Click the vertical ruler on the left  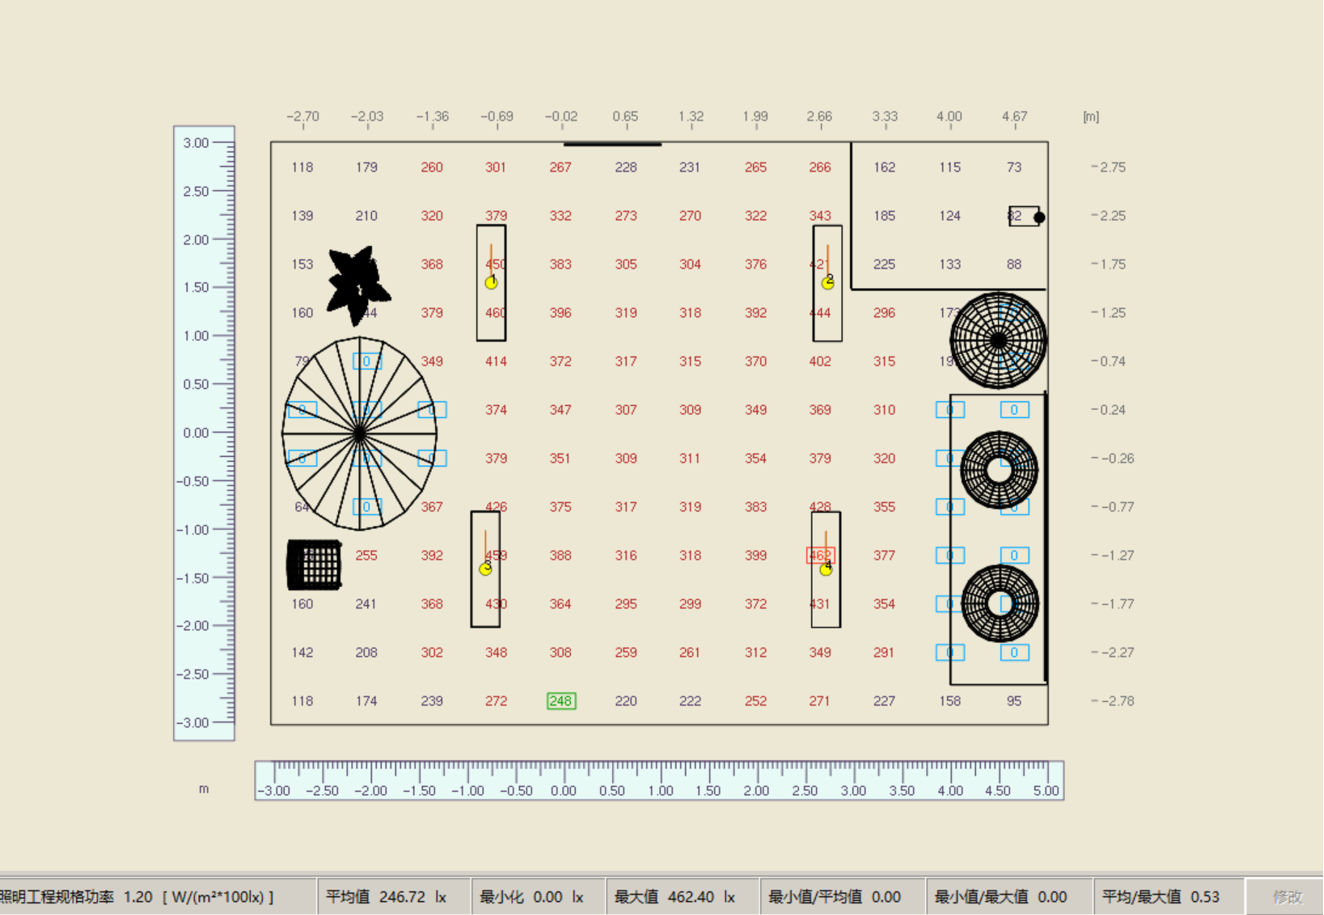[204, 433]
